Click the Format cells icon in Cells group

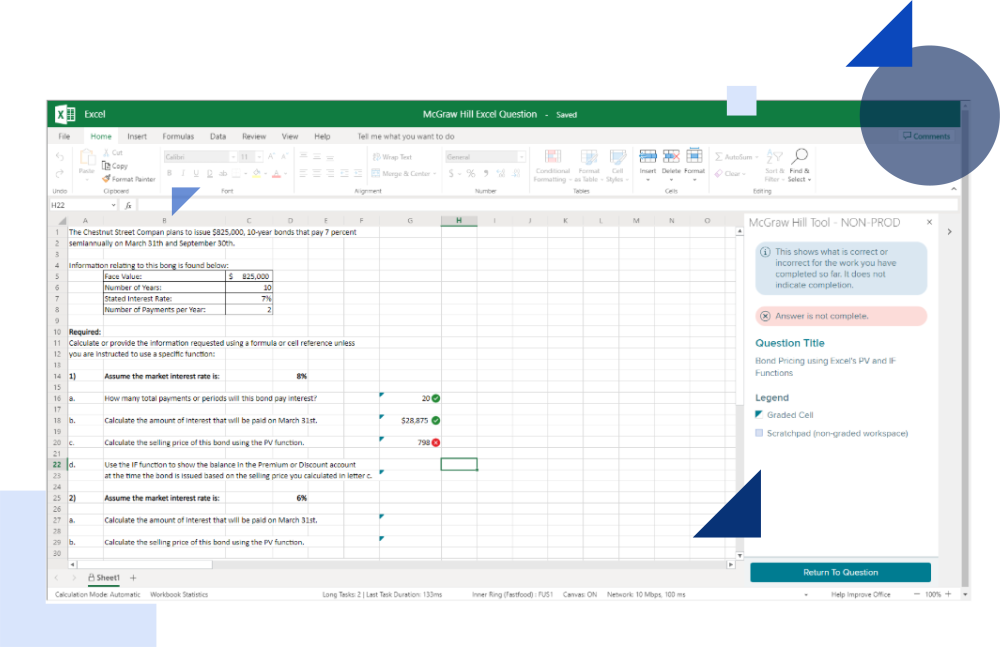694,156
